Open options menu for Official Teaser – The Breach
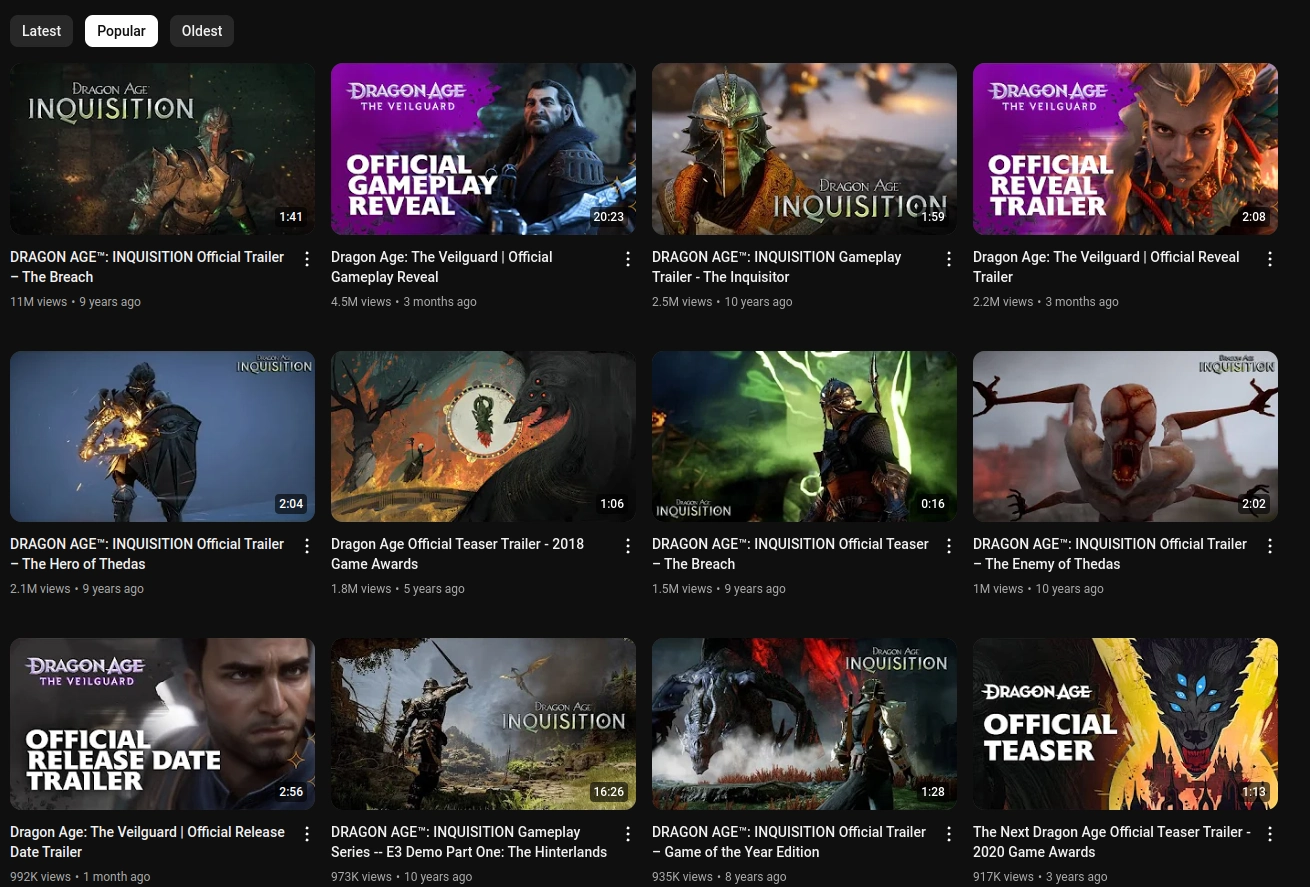This screenshot has width=1310, height=887. click(949, 546)
